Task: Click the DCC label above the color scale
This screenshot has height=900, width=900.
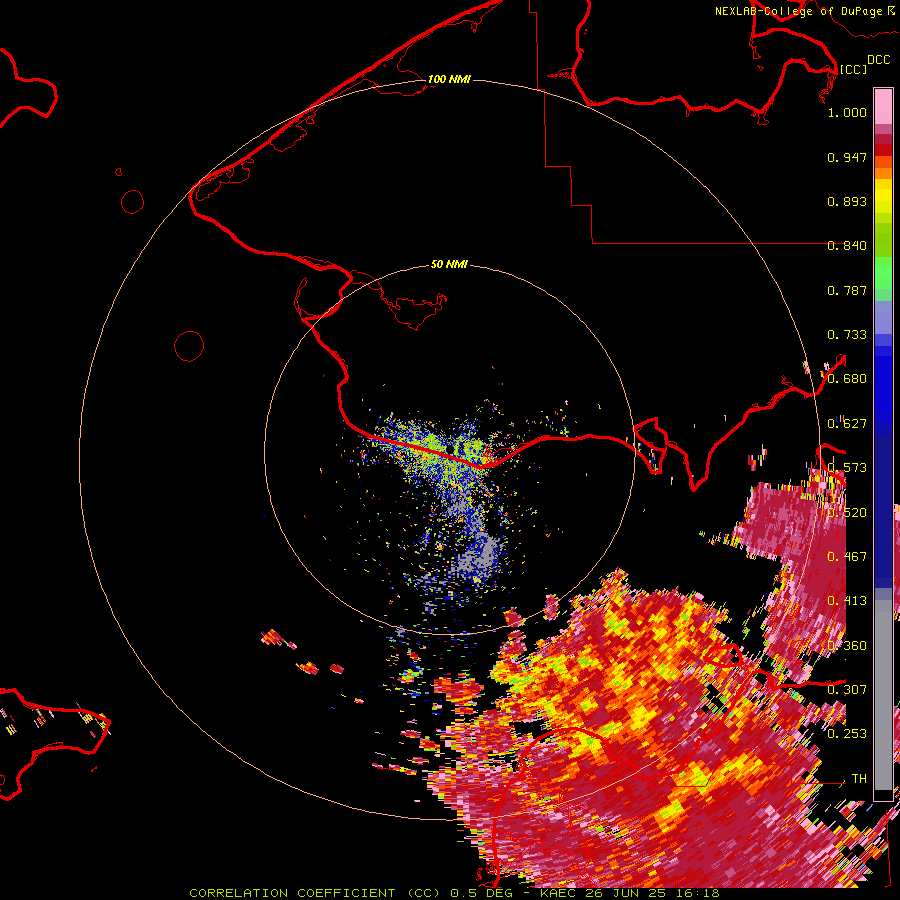Action: click(x=878, y=60)
